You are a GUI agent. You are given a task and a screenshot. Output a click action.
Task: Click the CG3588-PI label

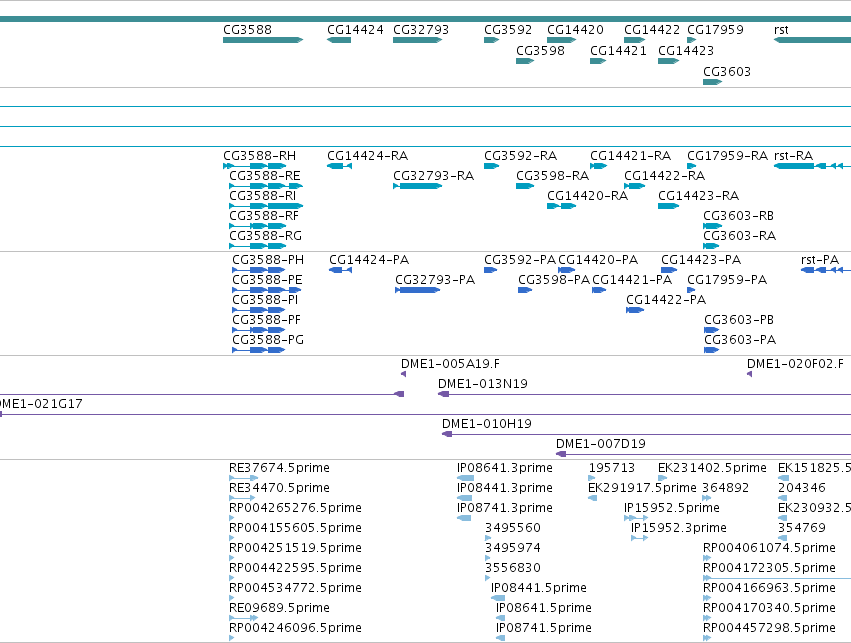(x=265, y=300)
